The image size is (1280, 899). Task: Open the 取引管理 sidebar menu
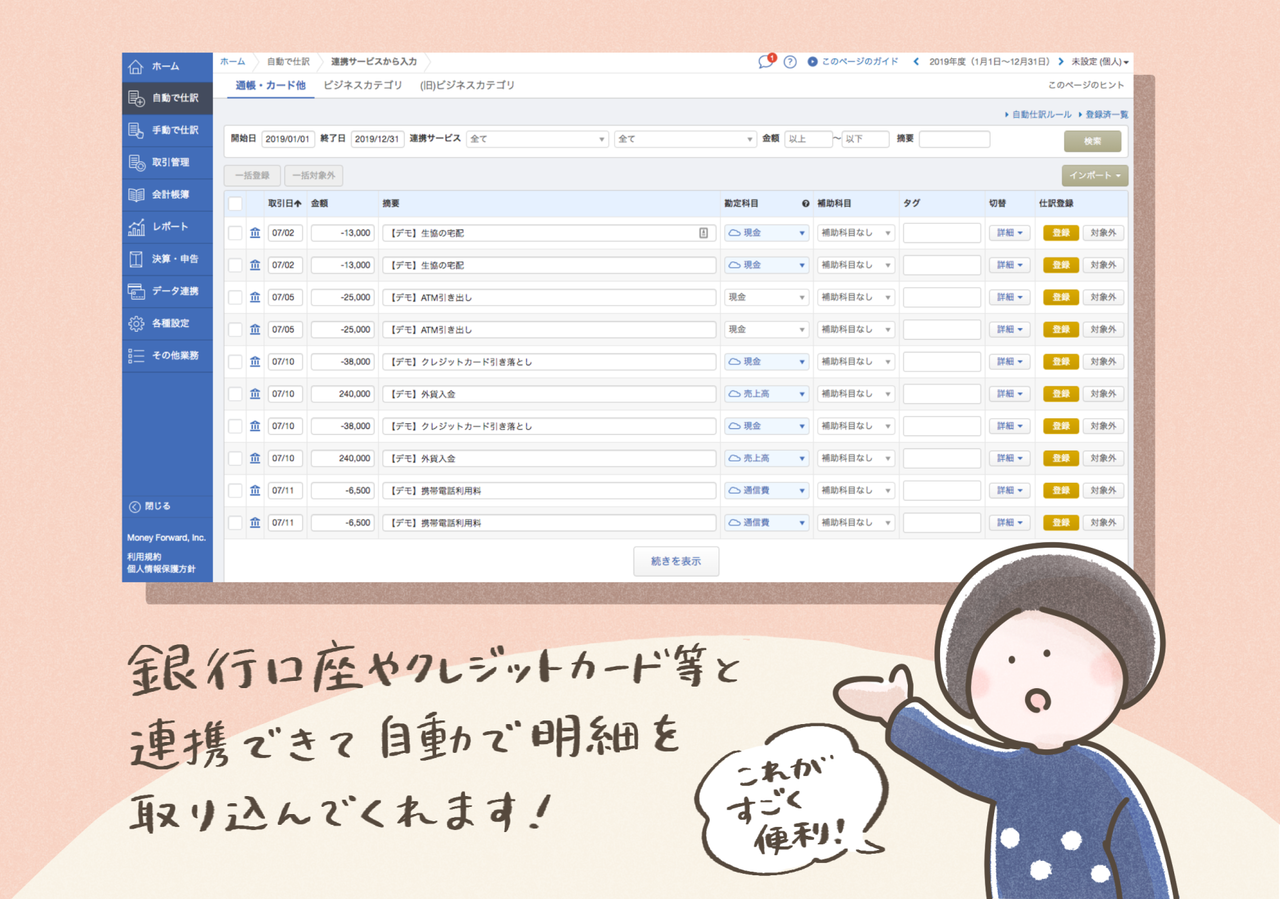[167, 162]
